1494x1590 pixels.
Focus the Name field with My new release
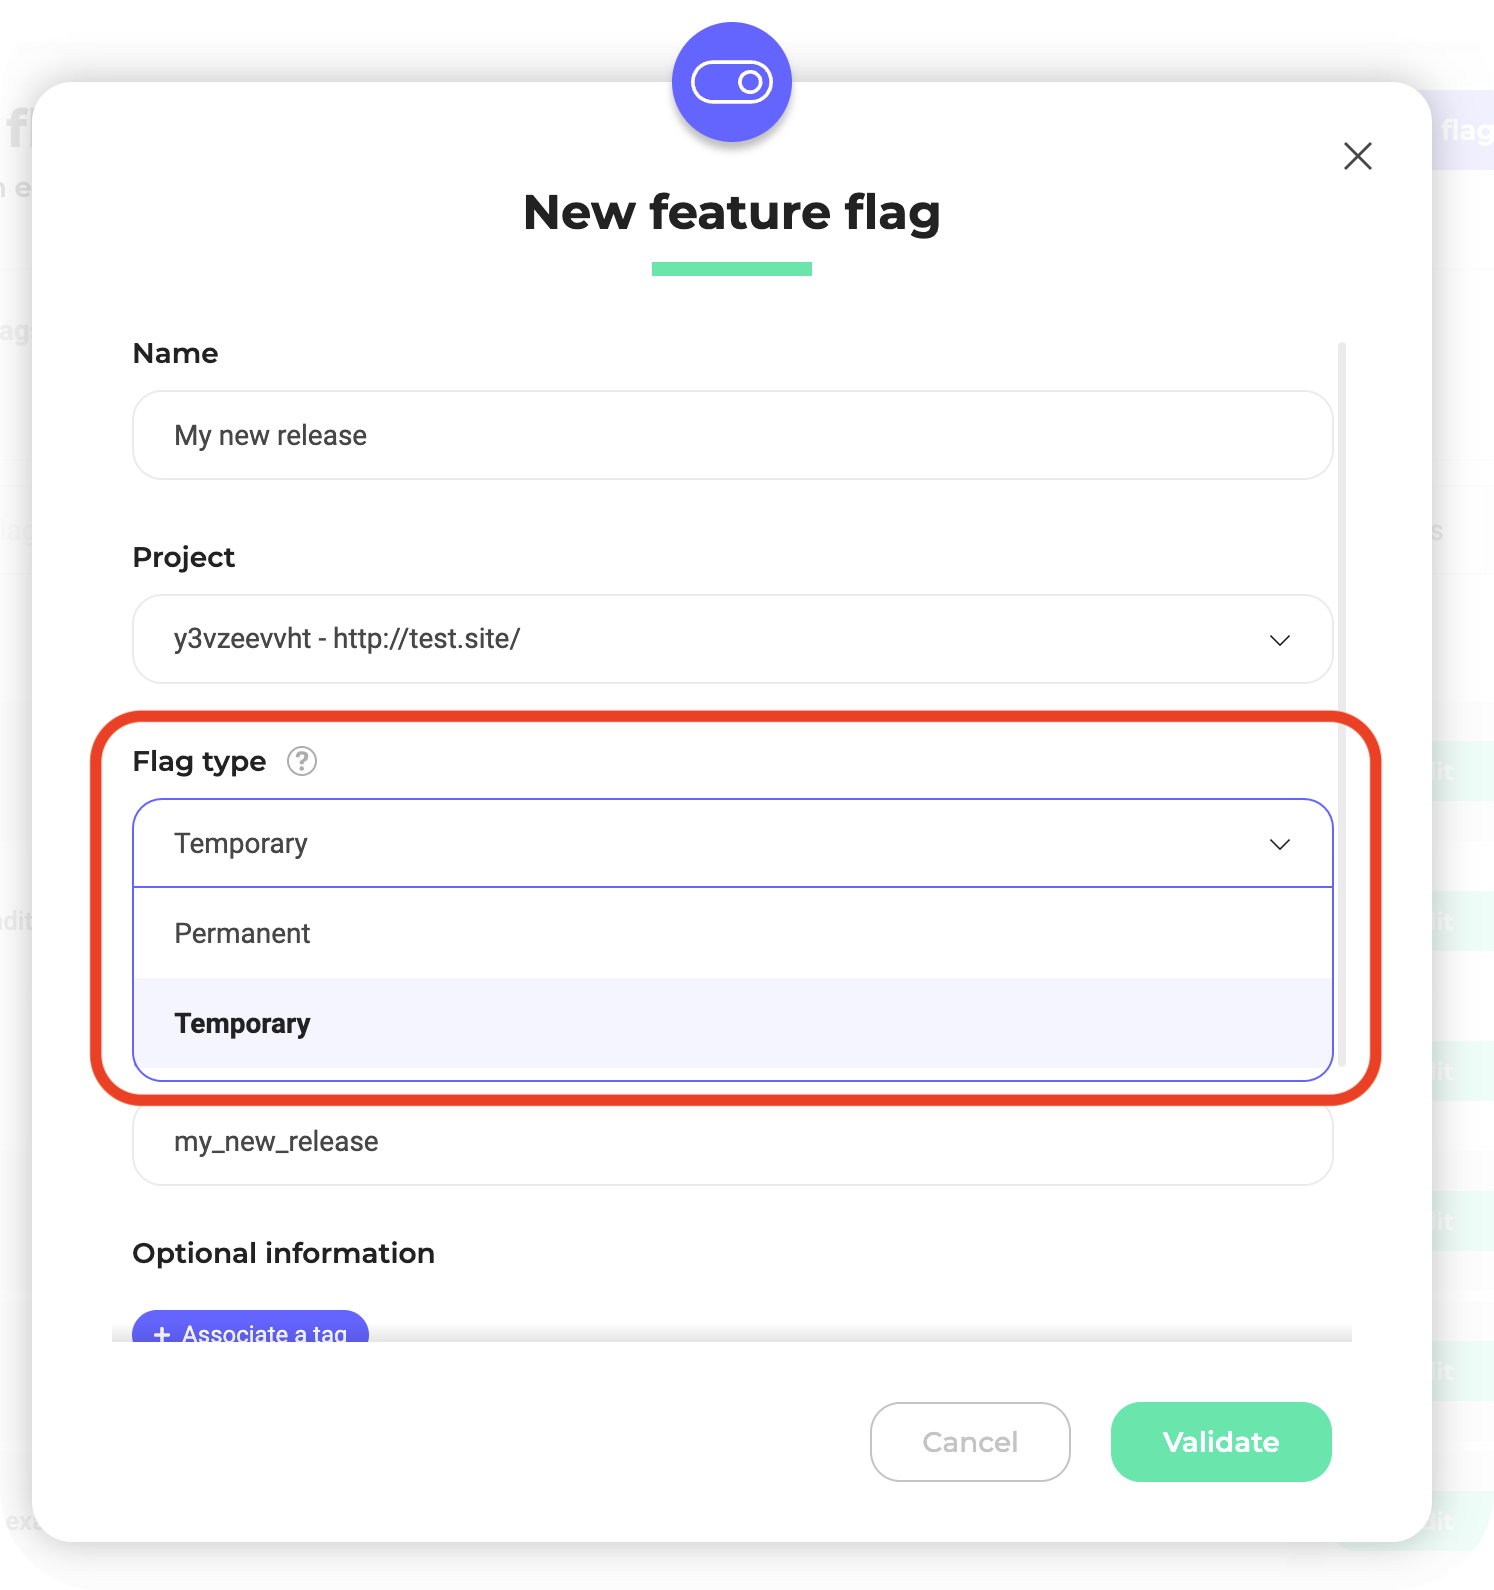[732, 436]
